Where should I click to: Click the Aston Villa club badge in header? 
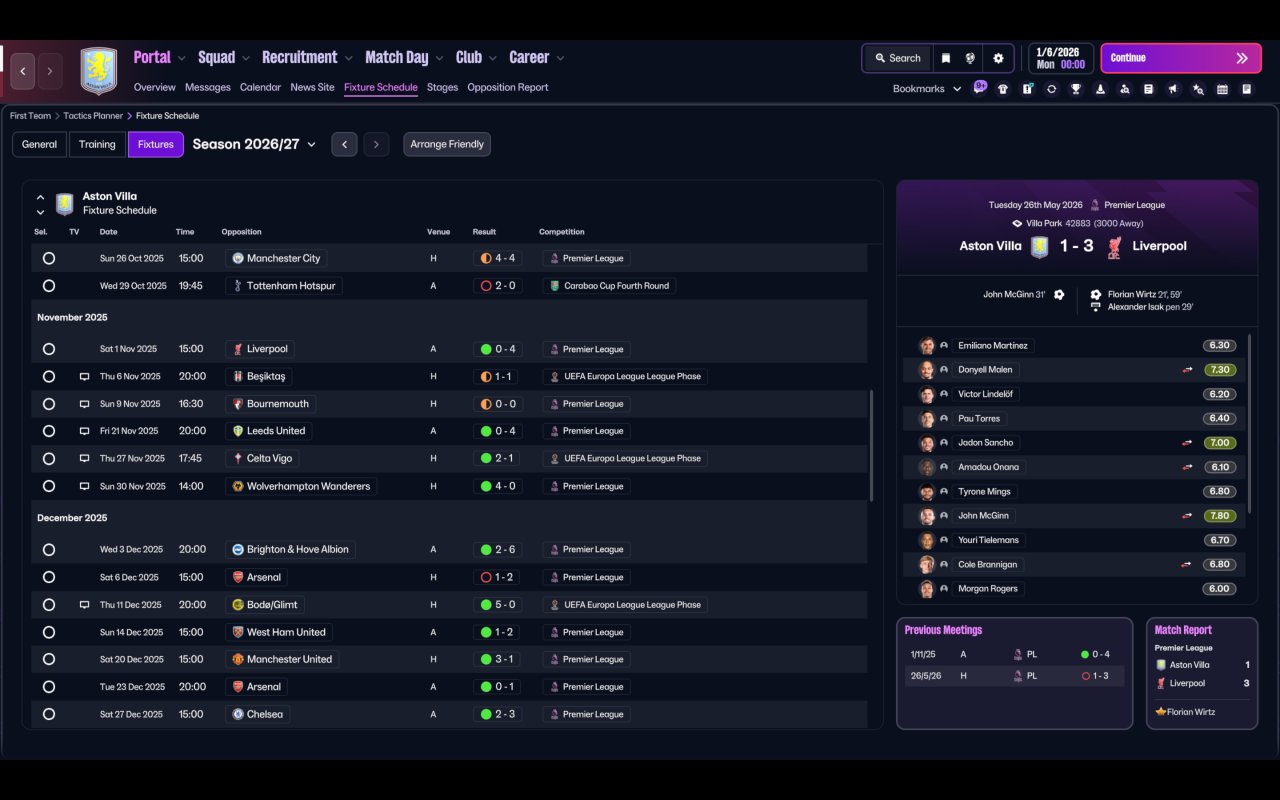(x=99, y=71)
